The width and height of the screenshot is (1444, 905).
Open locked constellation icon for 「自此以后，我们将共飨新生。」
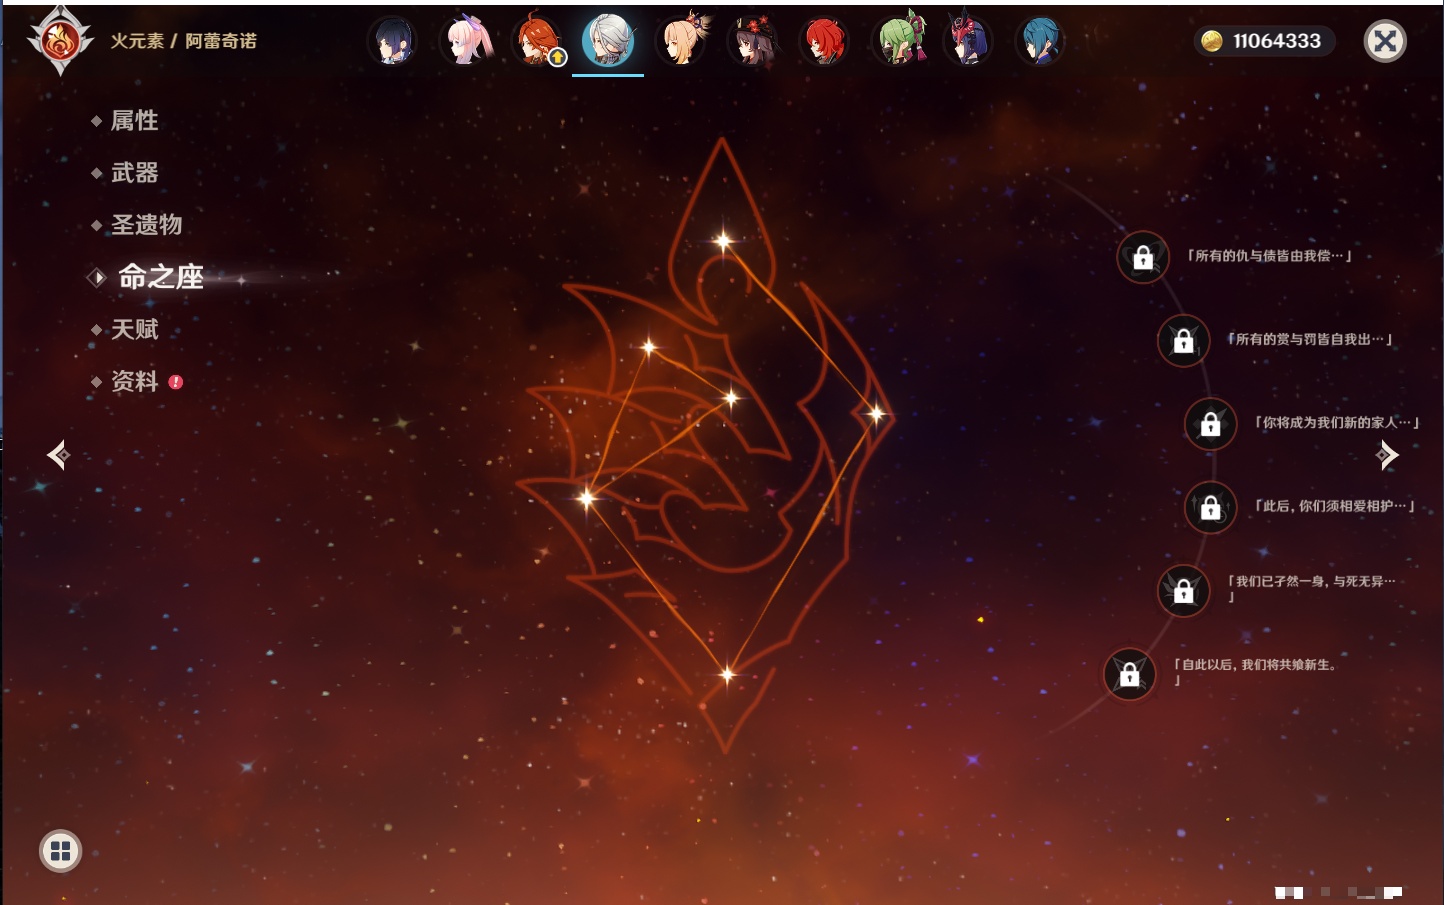point(1129,674)
